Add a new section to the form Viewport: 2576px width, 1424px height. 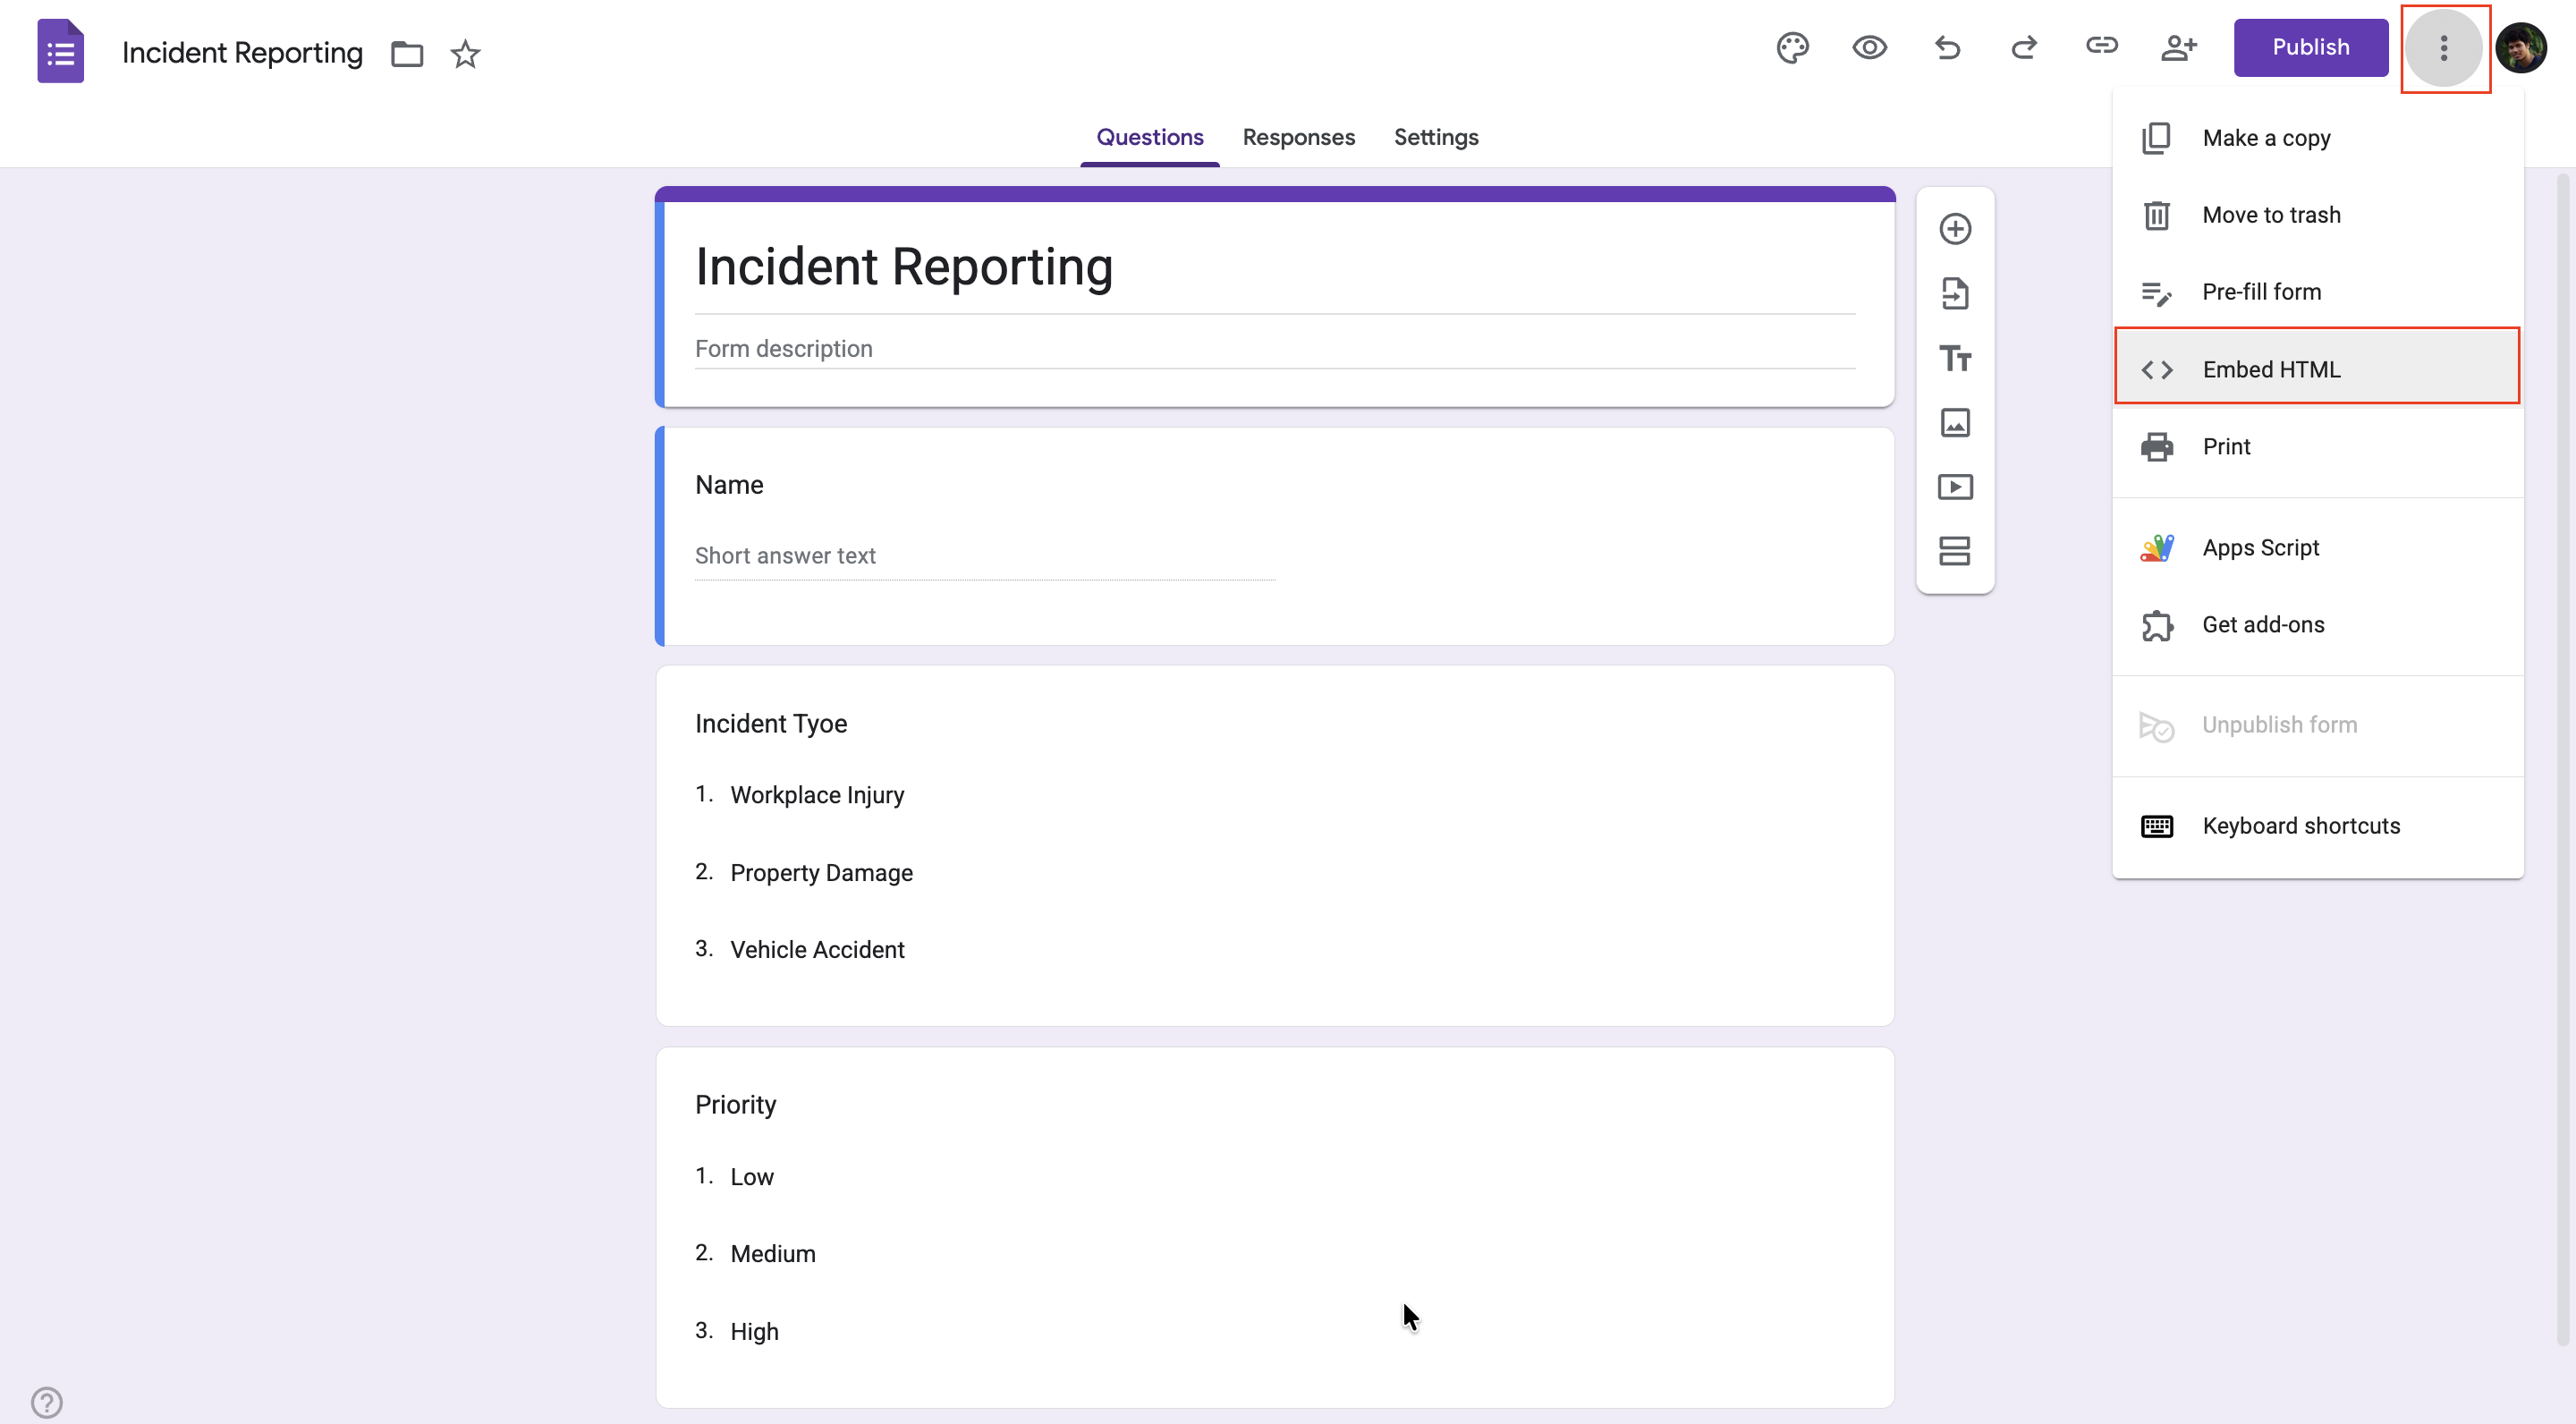tap(1955, 551)
